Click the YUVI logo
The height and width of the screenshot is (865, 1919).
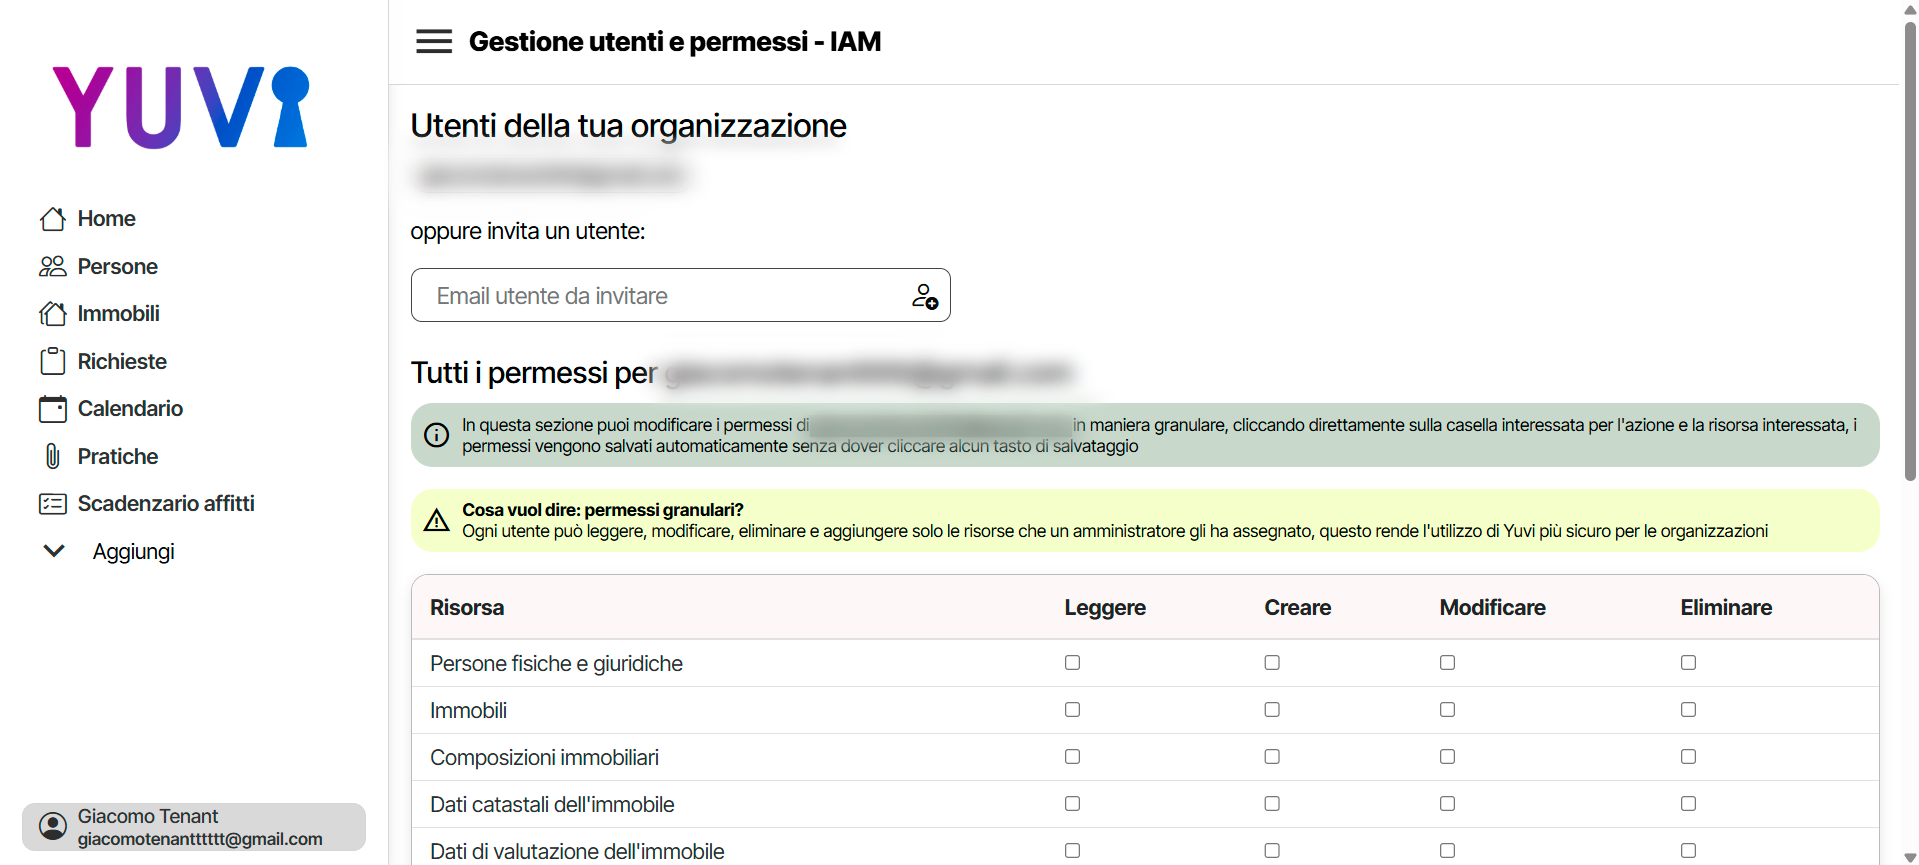click(181, 108)
